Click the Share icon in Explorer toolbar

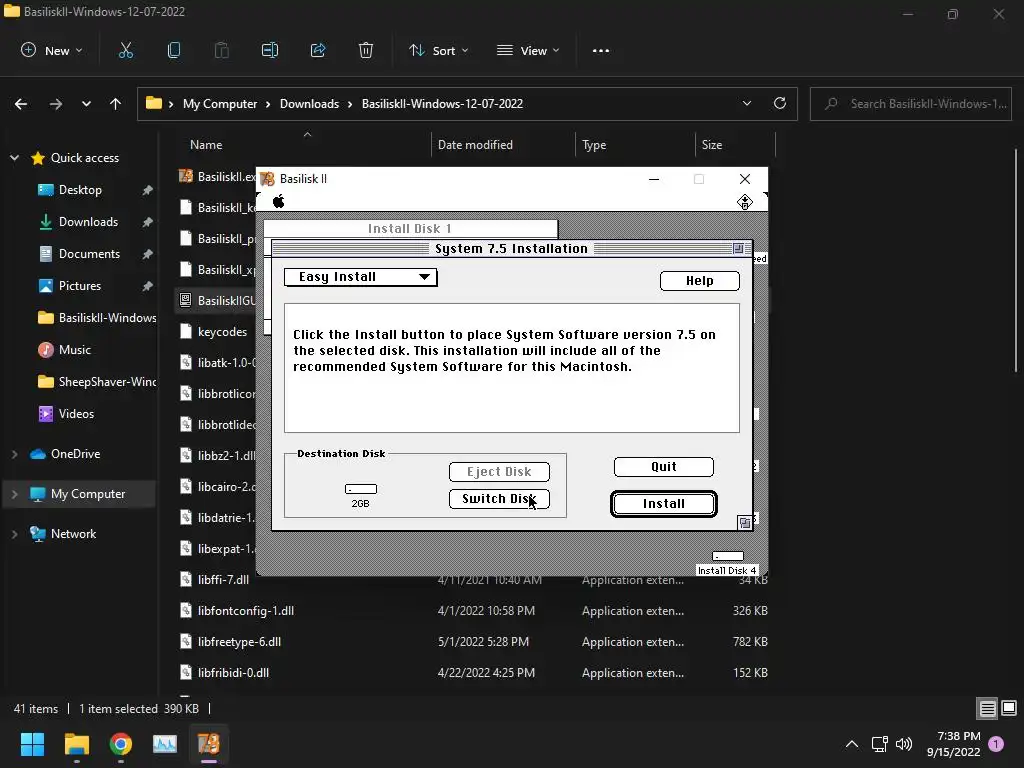pyautogui.click(x=318, y=50)
